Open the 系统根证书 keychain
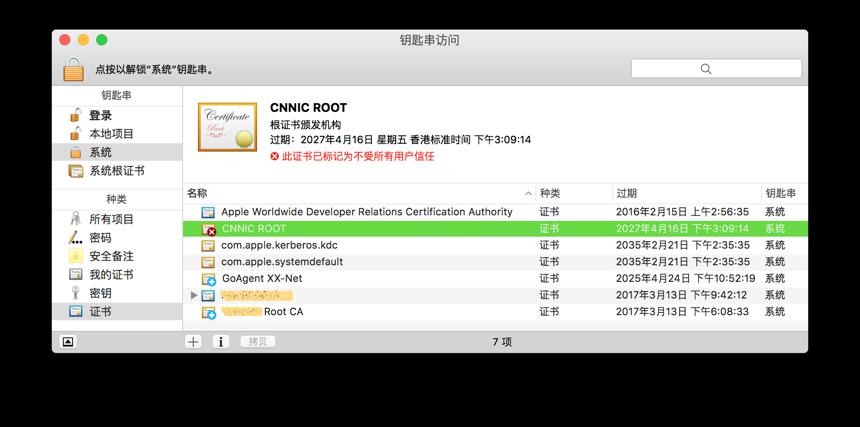 [117, 171]
